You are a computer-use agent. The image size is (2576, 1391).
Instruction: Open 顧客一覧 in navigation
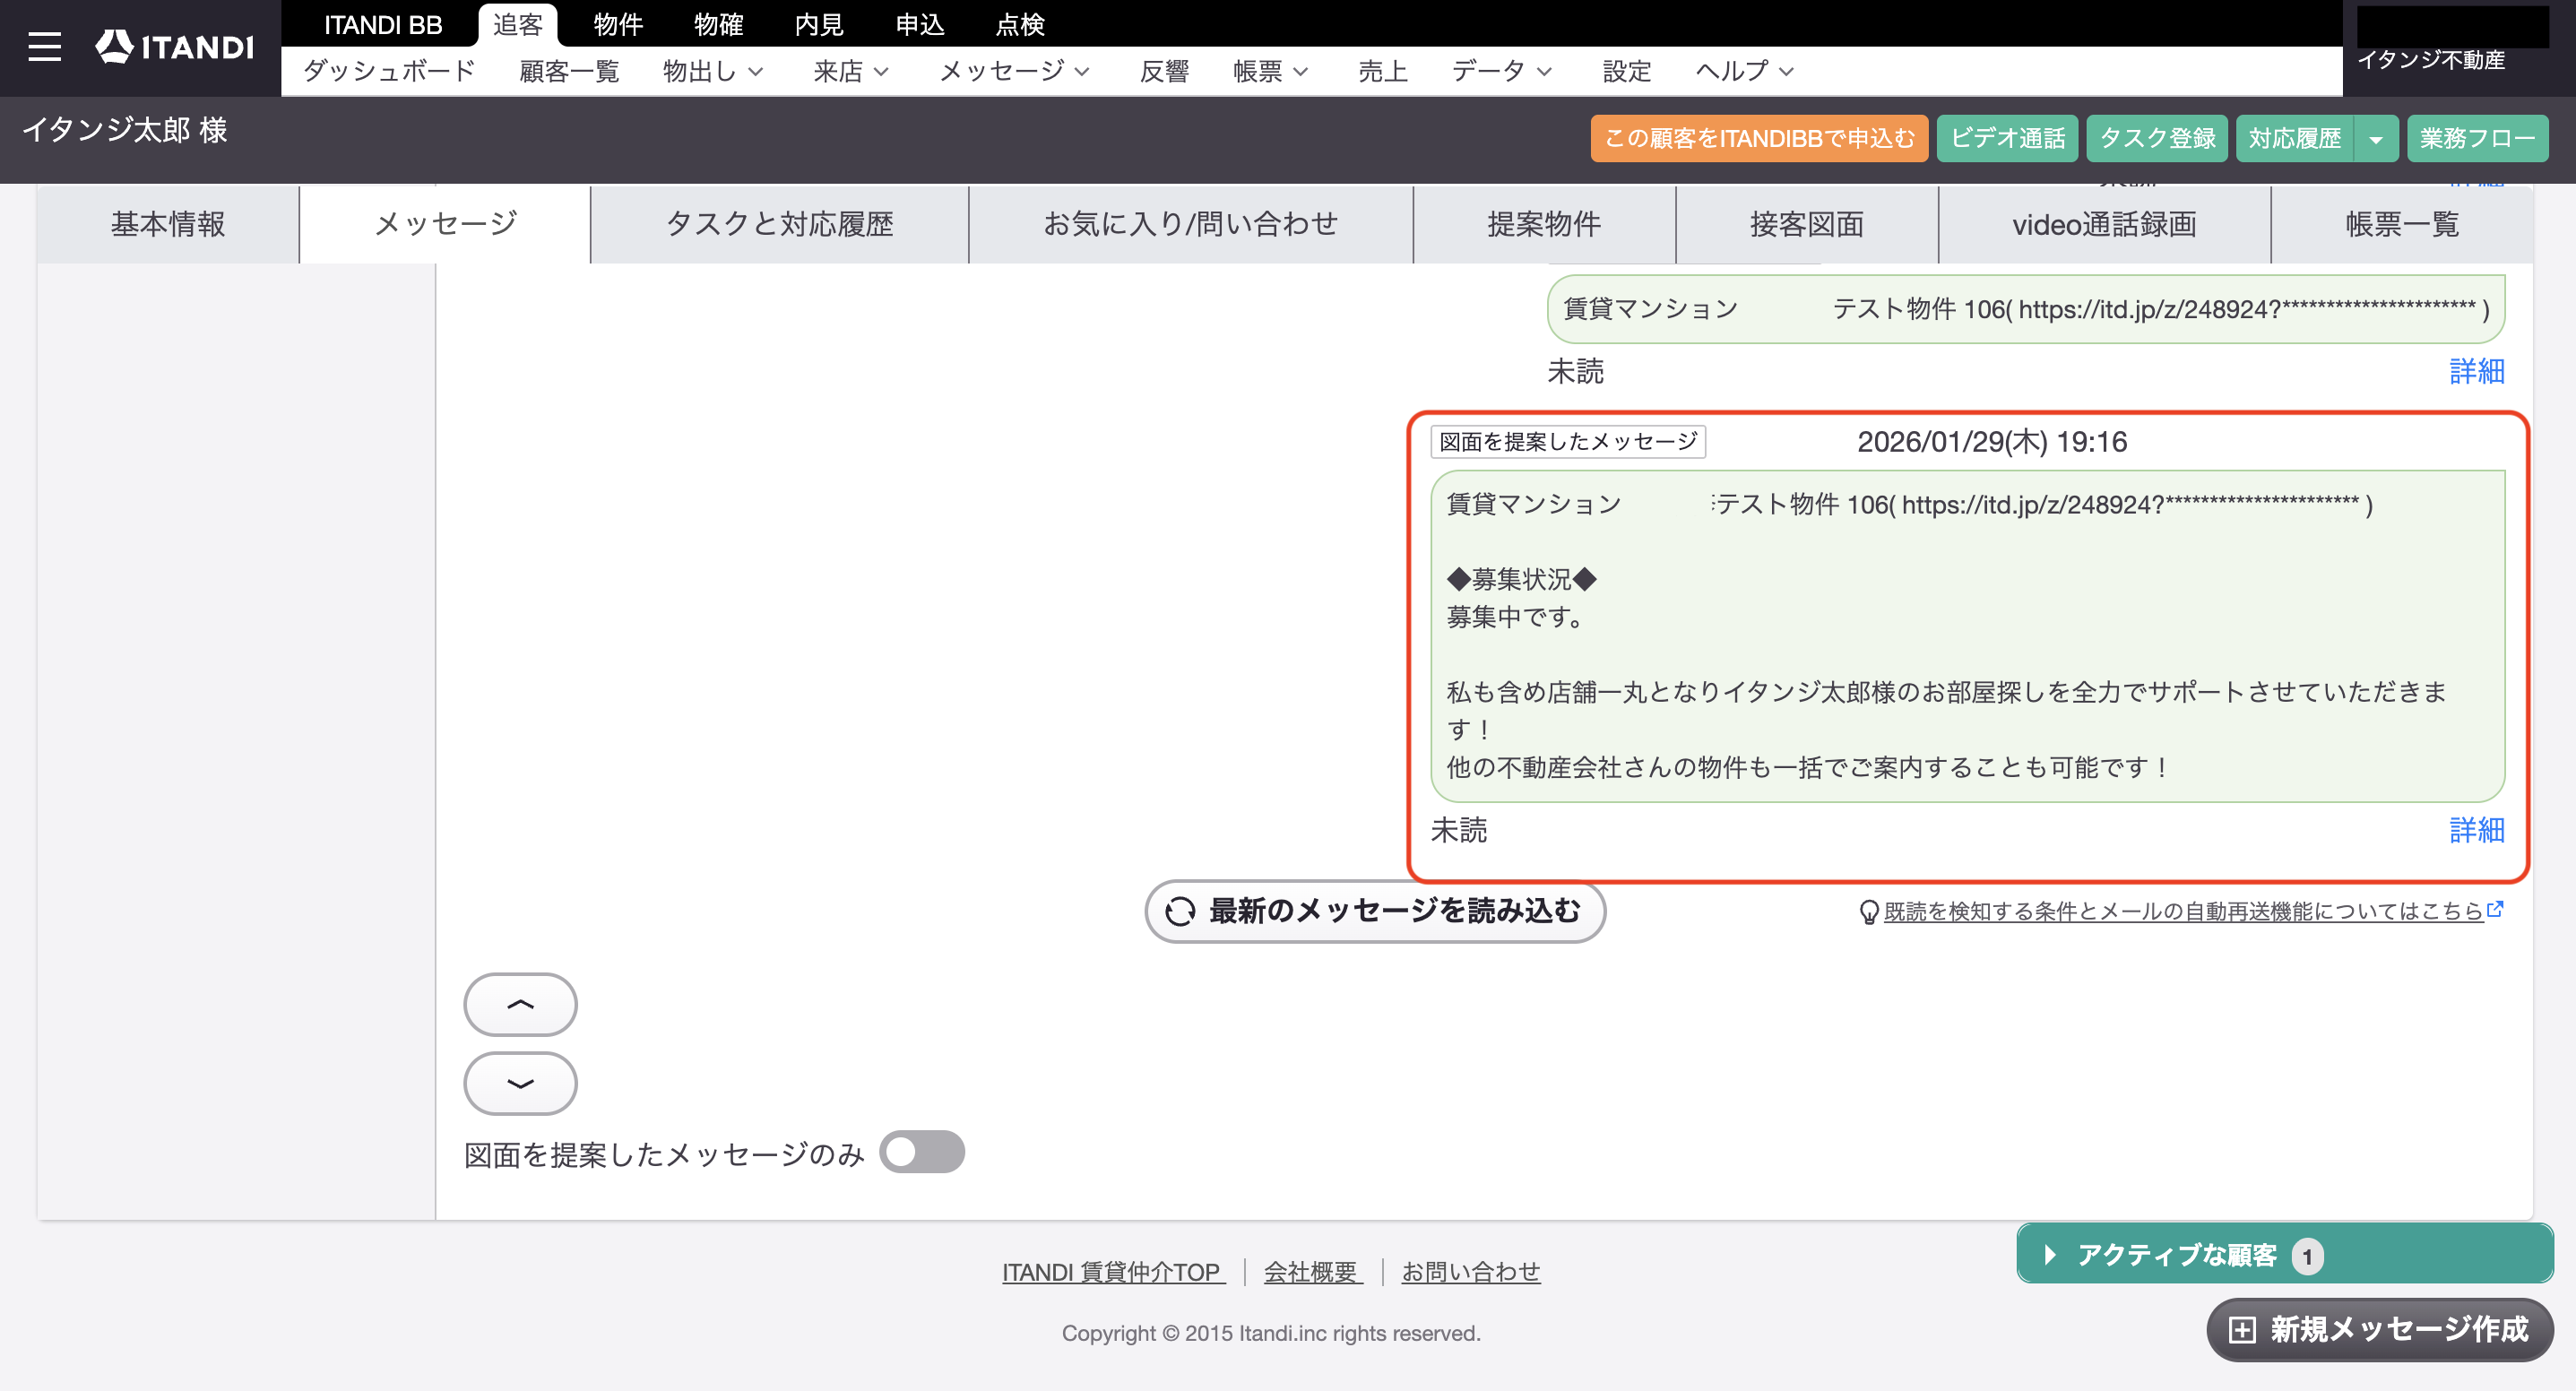pos(569,71)
